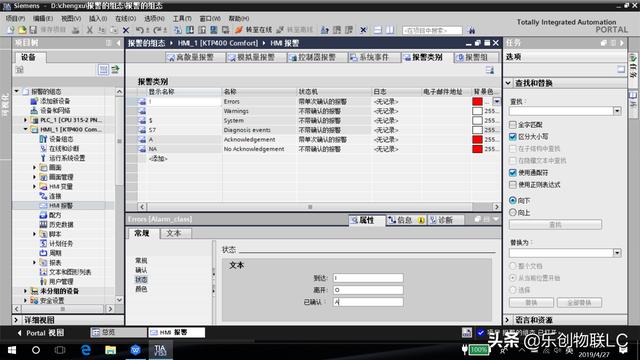Select HMI alarms (HMI 报警) in project tree
640x360 pixels.
click(x=61, y=205)
